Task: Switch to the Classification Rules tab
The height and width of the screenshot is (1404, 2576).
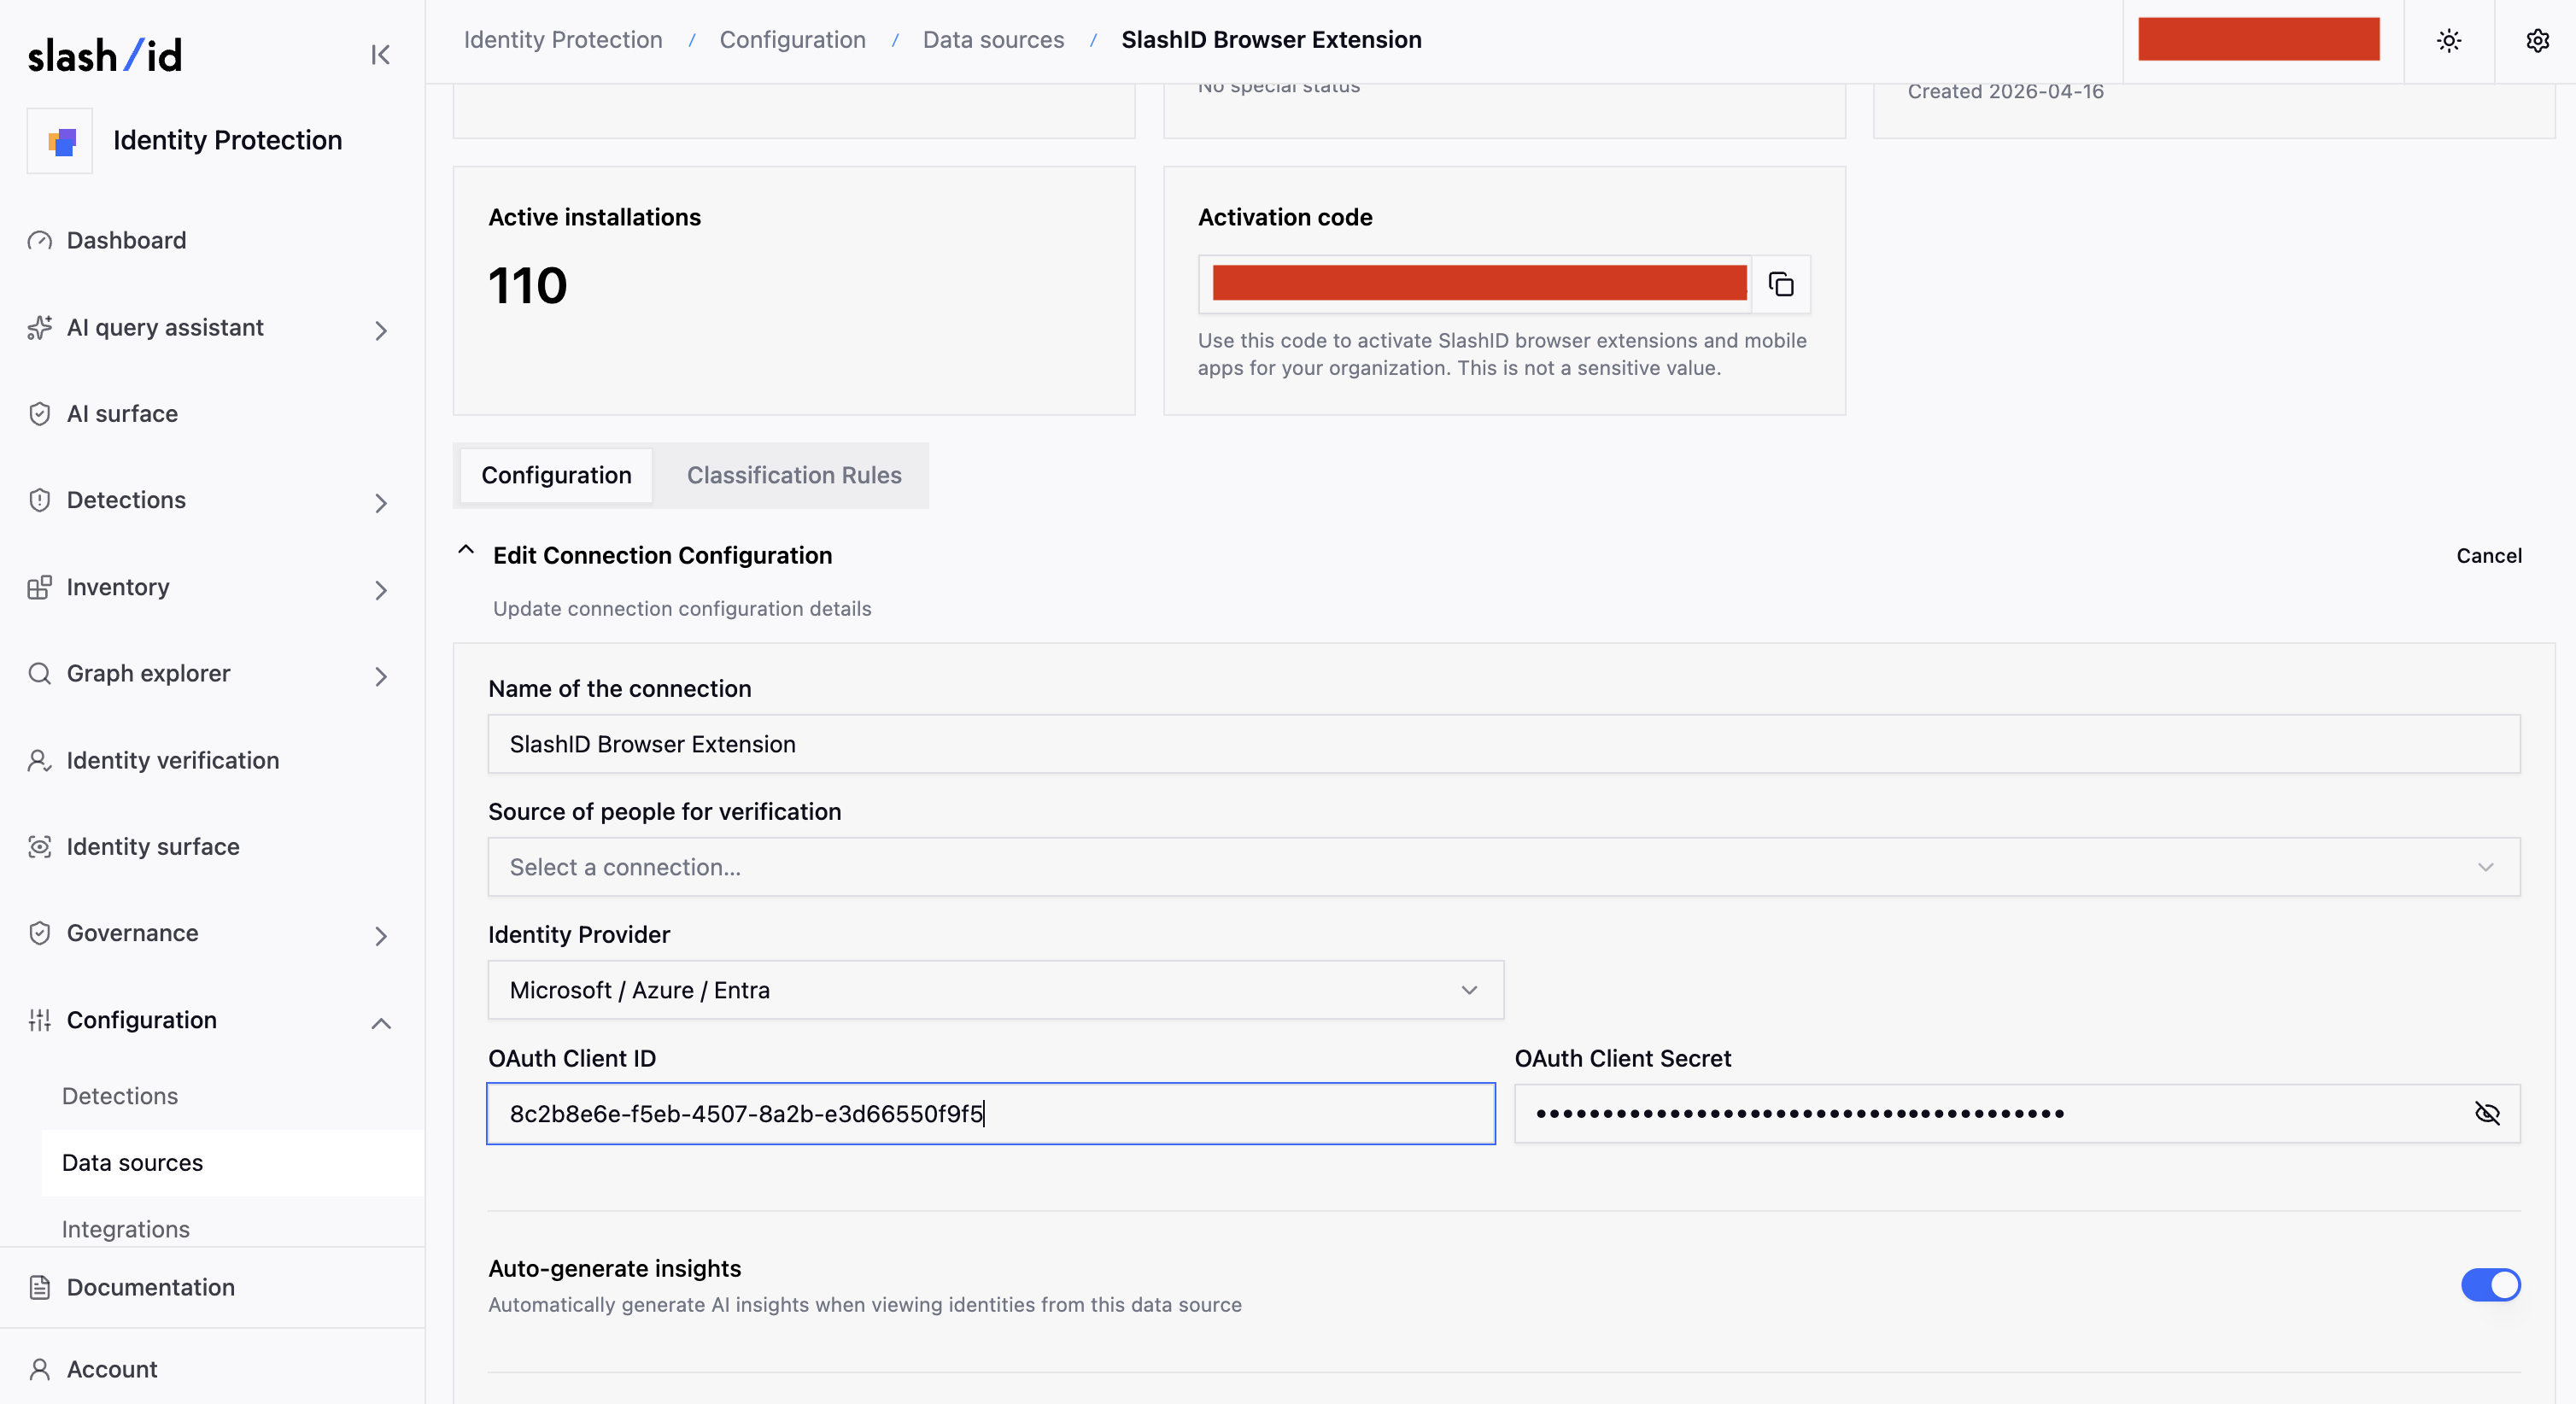Action: 794,475
